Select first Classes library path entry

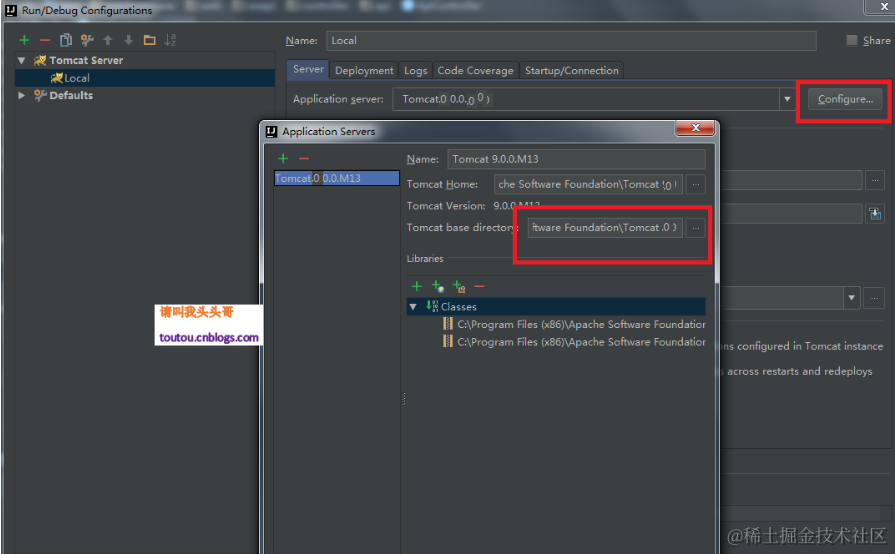click(574, 325)
